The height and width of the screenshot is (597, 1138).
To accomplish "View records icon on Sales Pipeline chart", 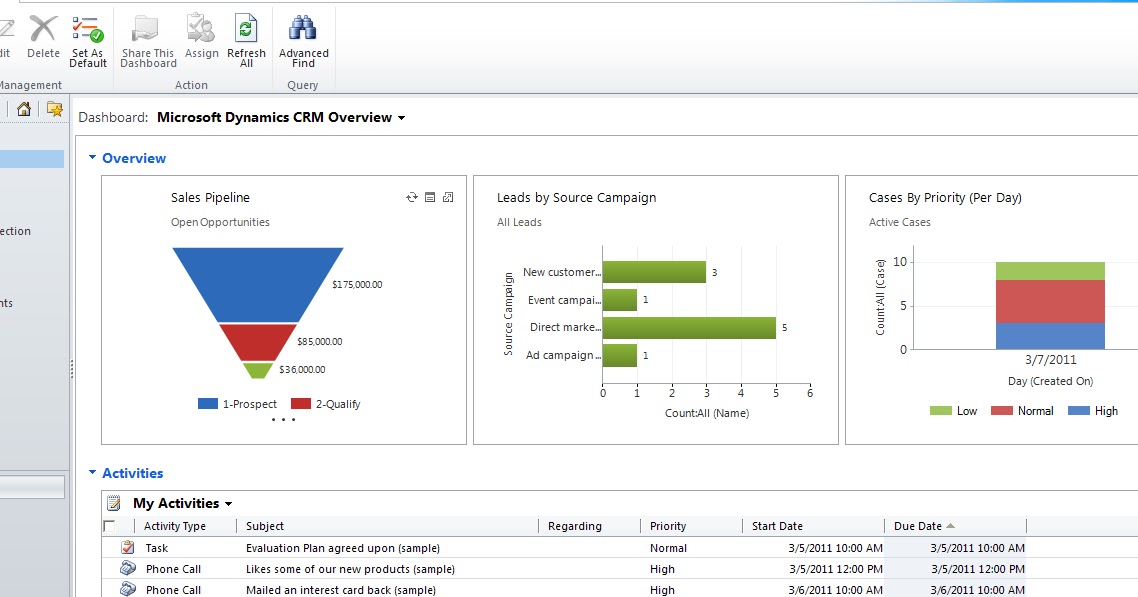I will tap(430, 197).
